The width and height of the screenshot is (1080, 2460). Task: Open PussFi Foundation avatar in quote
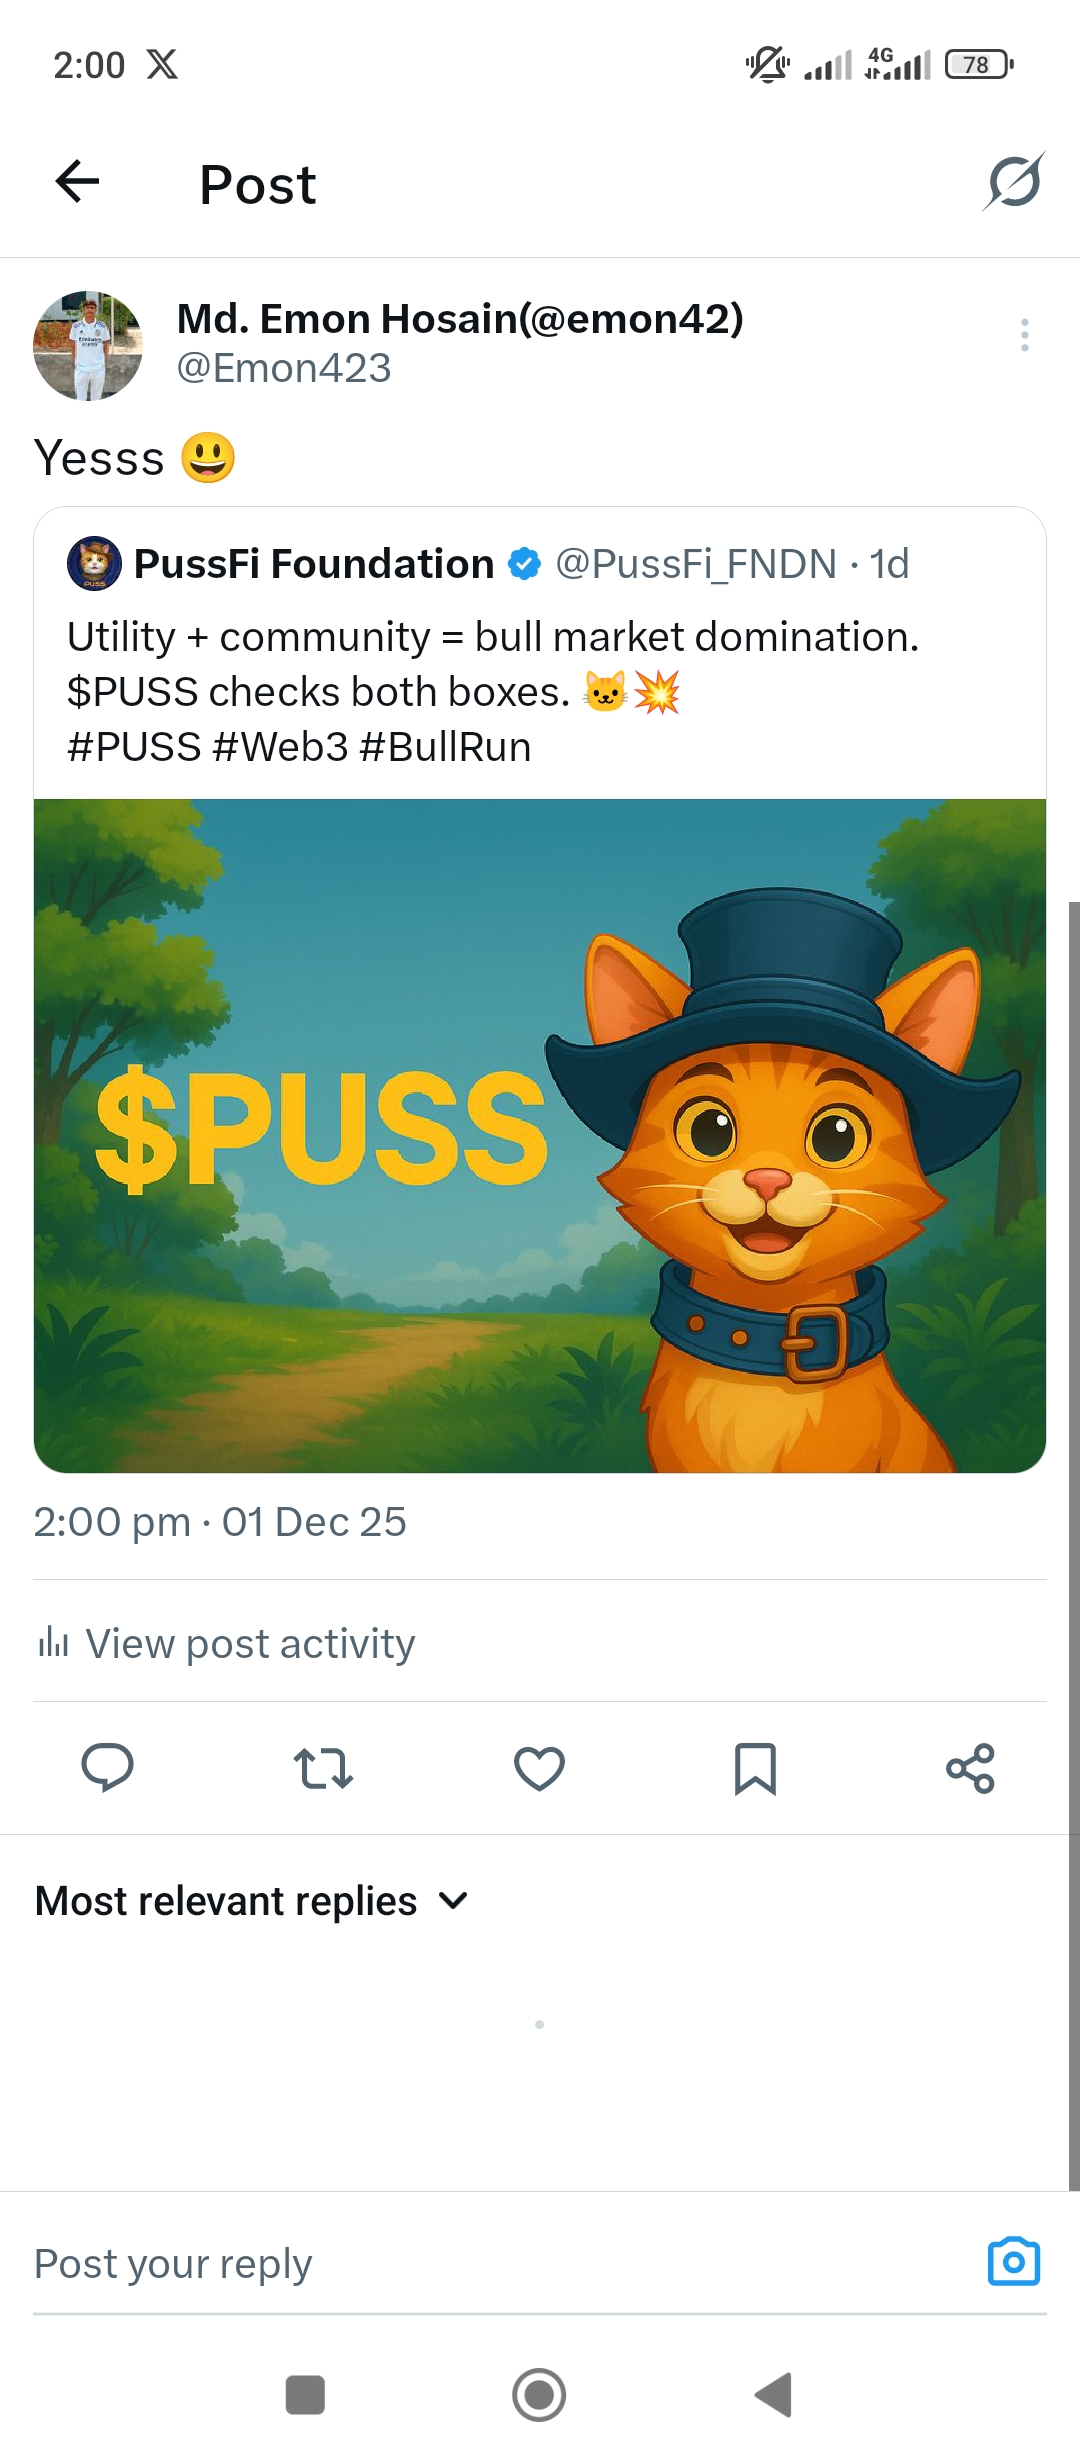(x=94, y=563)
